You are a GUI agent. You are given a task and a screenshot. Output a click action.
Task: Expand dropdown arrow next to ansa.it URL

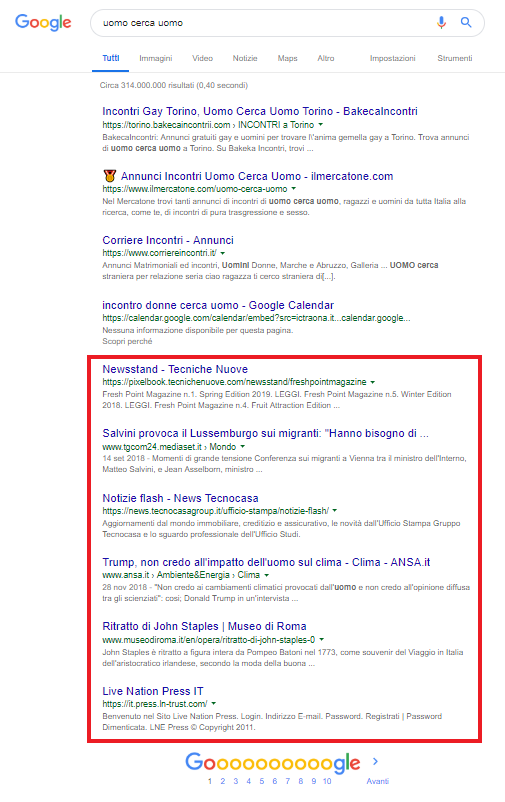click(267, 575)
